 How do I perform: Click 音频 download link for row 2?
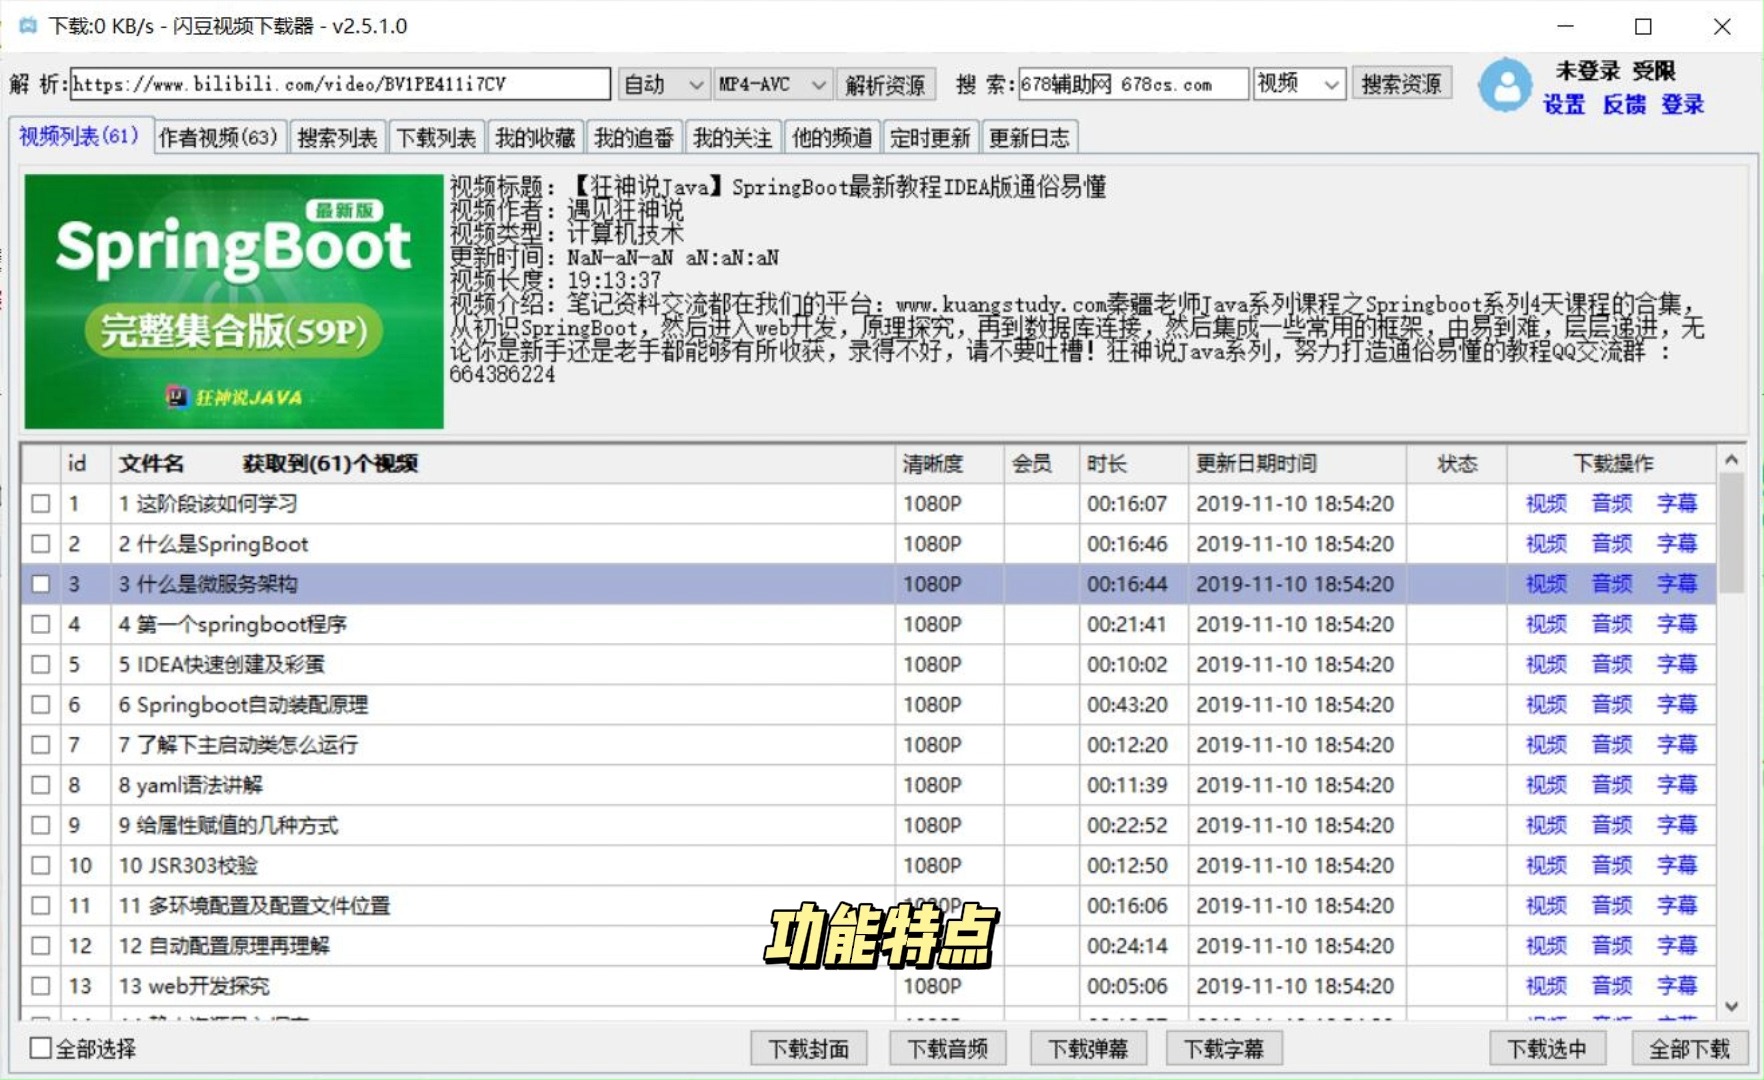pos(1612,544)
